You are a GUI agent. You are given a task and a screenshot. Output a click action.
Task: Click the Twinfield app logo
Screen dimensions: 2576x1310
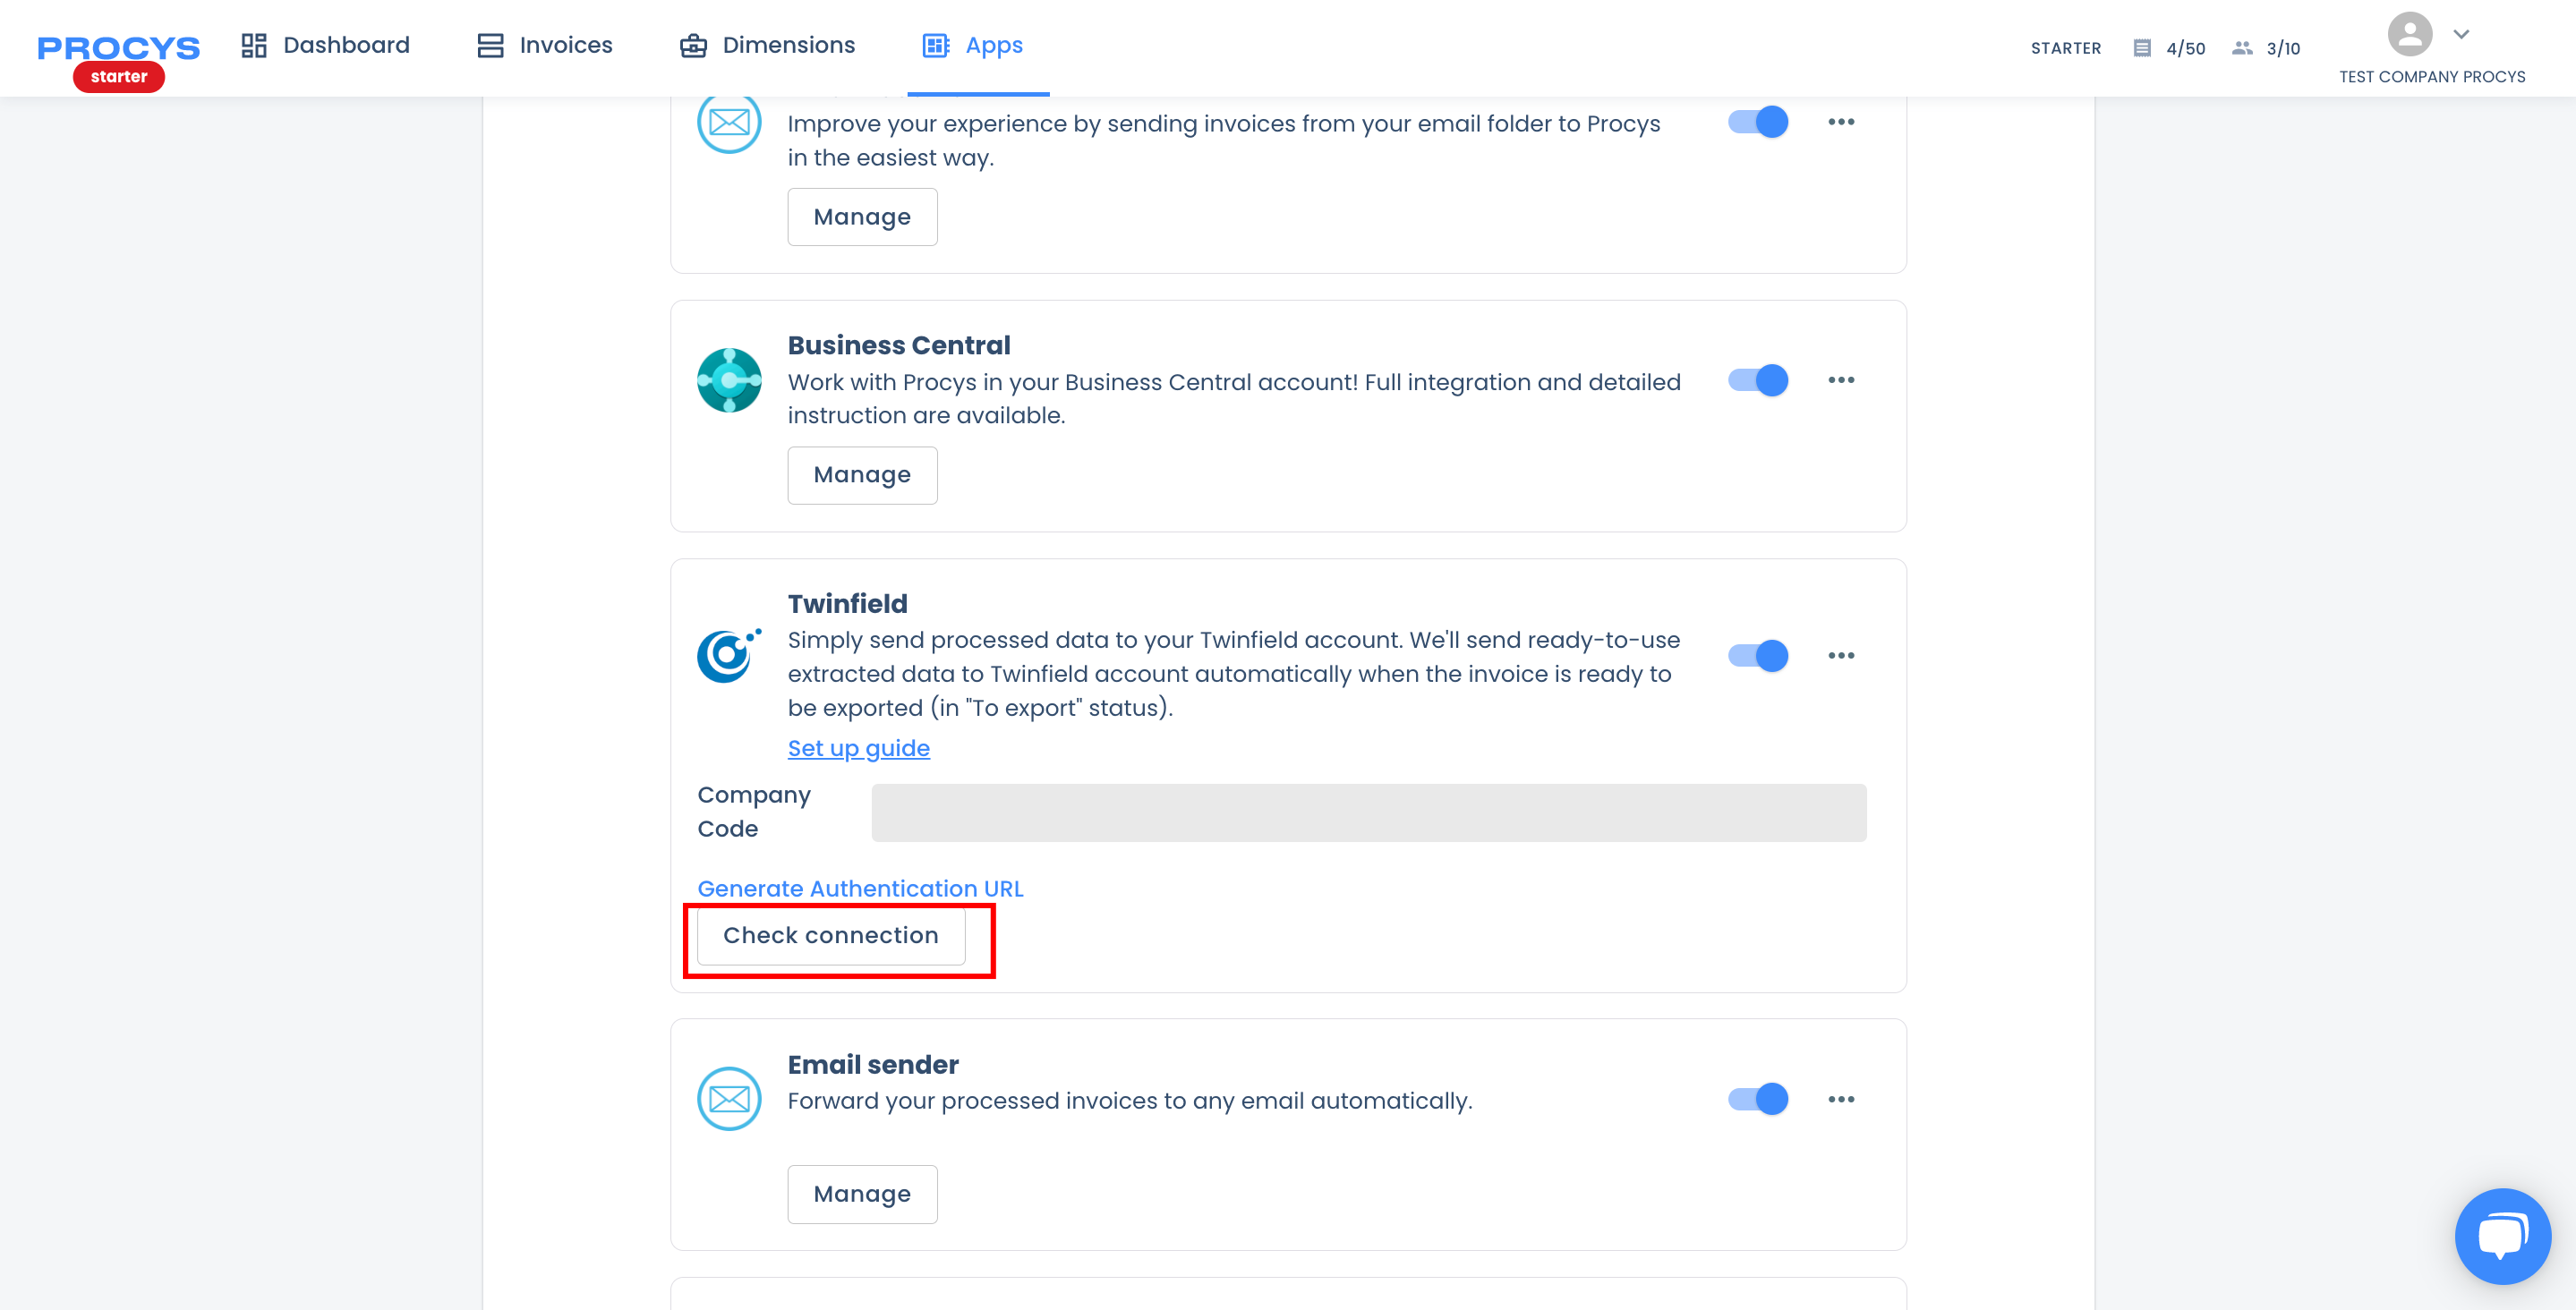point(729,655)
